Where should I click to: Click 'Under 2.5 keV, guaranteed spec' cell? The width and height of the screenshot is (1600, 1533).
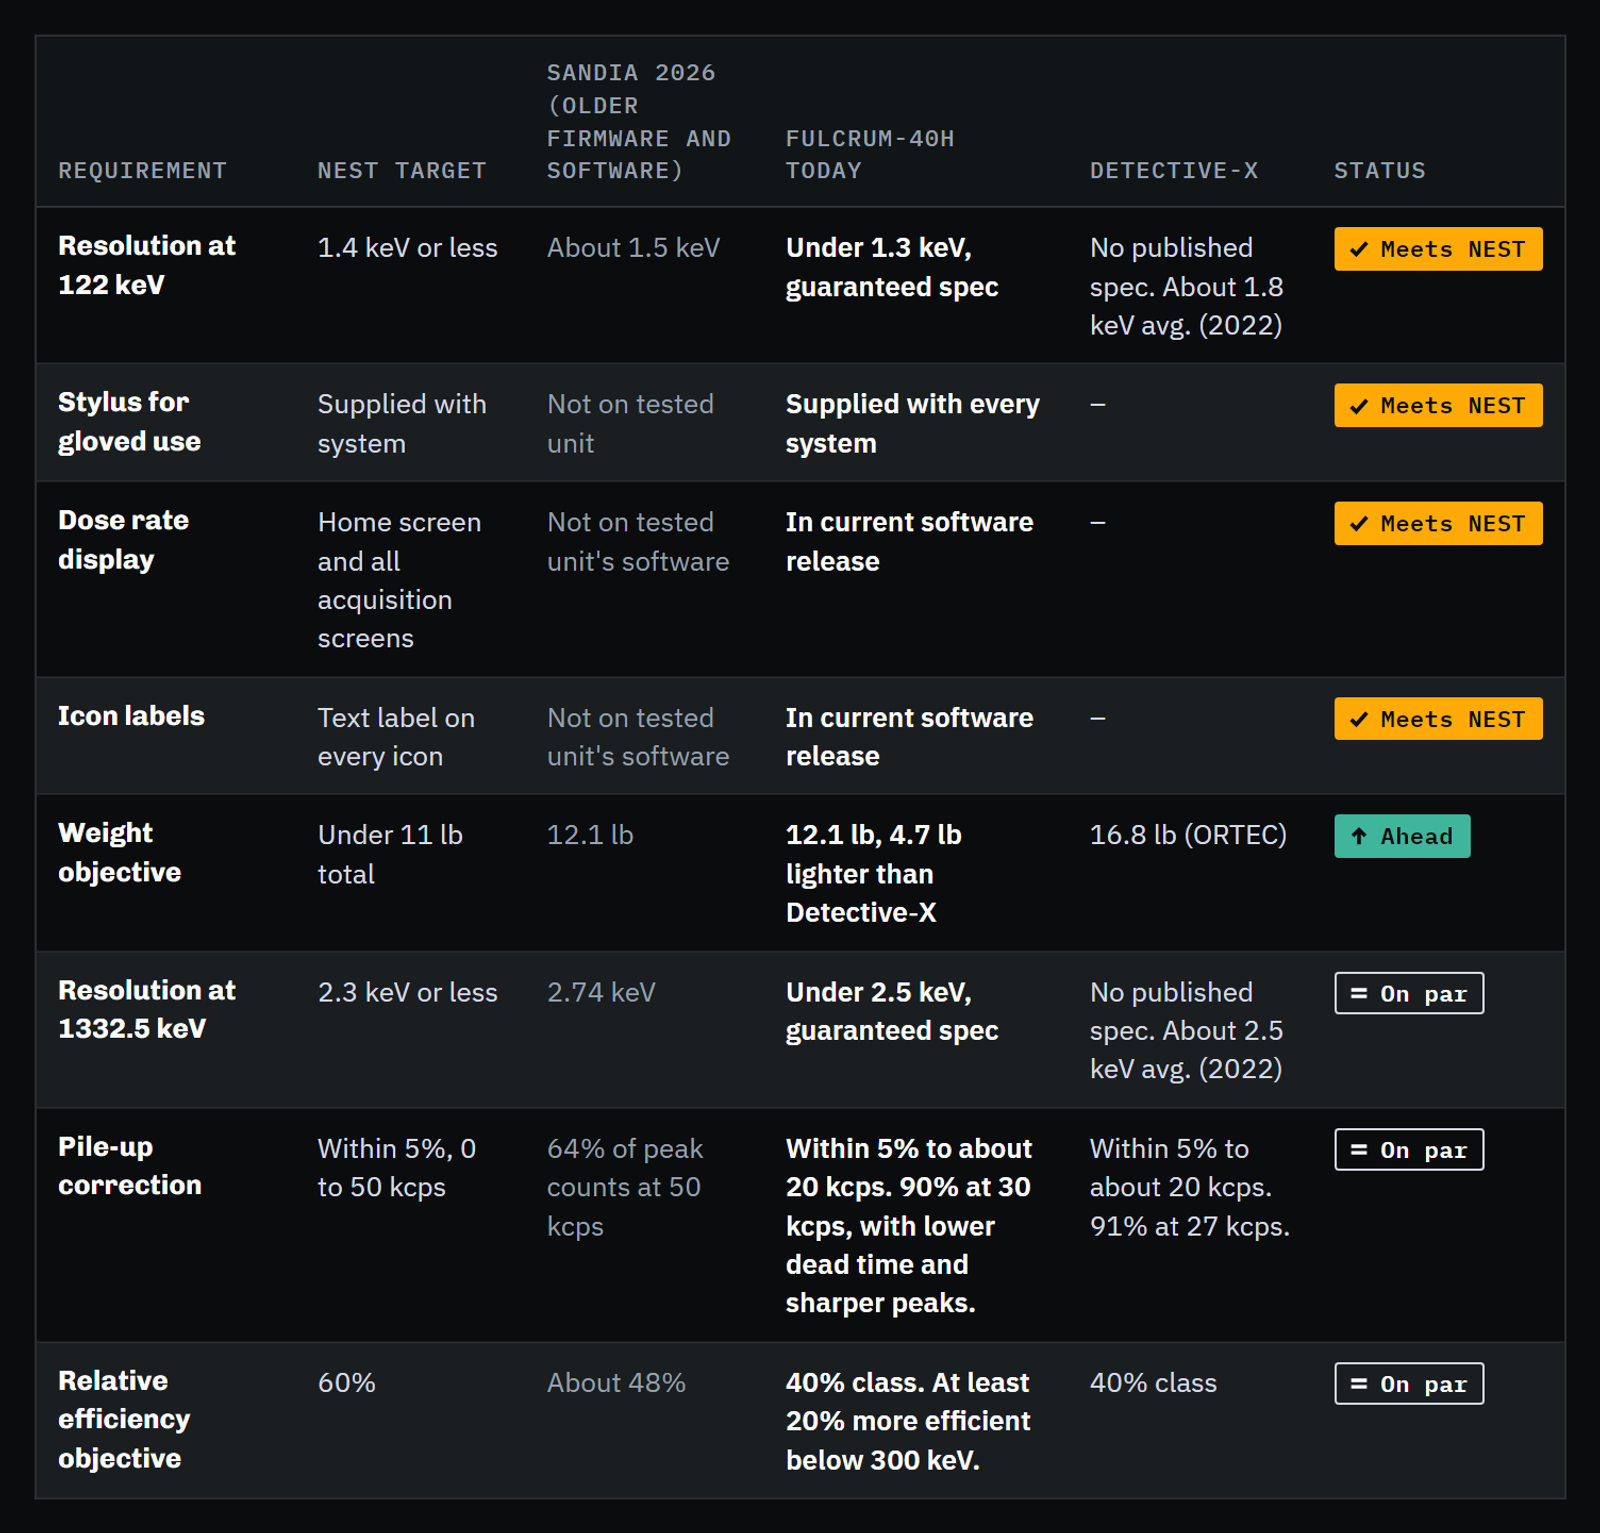pos(892,1011)
